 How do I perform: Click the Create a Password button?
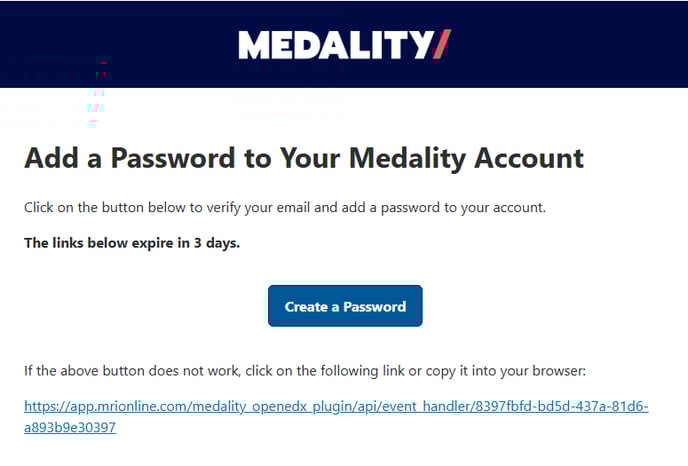tap(345, 306)
